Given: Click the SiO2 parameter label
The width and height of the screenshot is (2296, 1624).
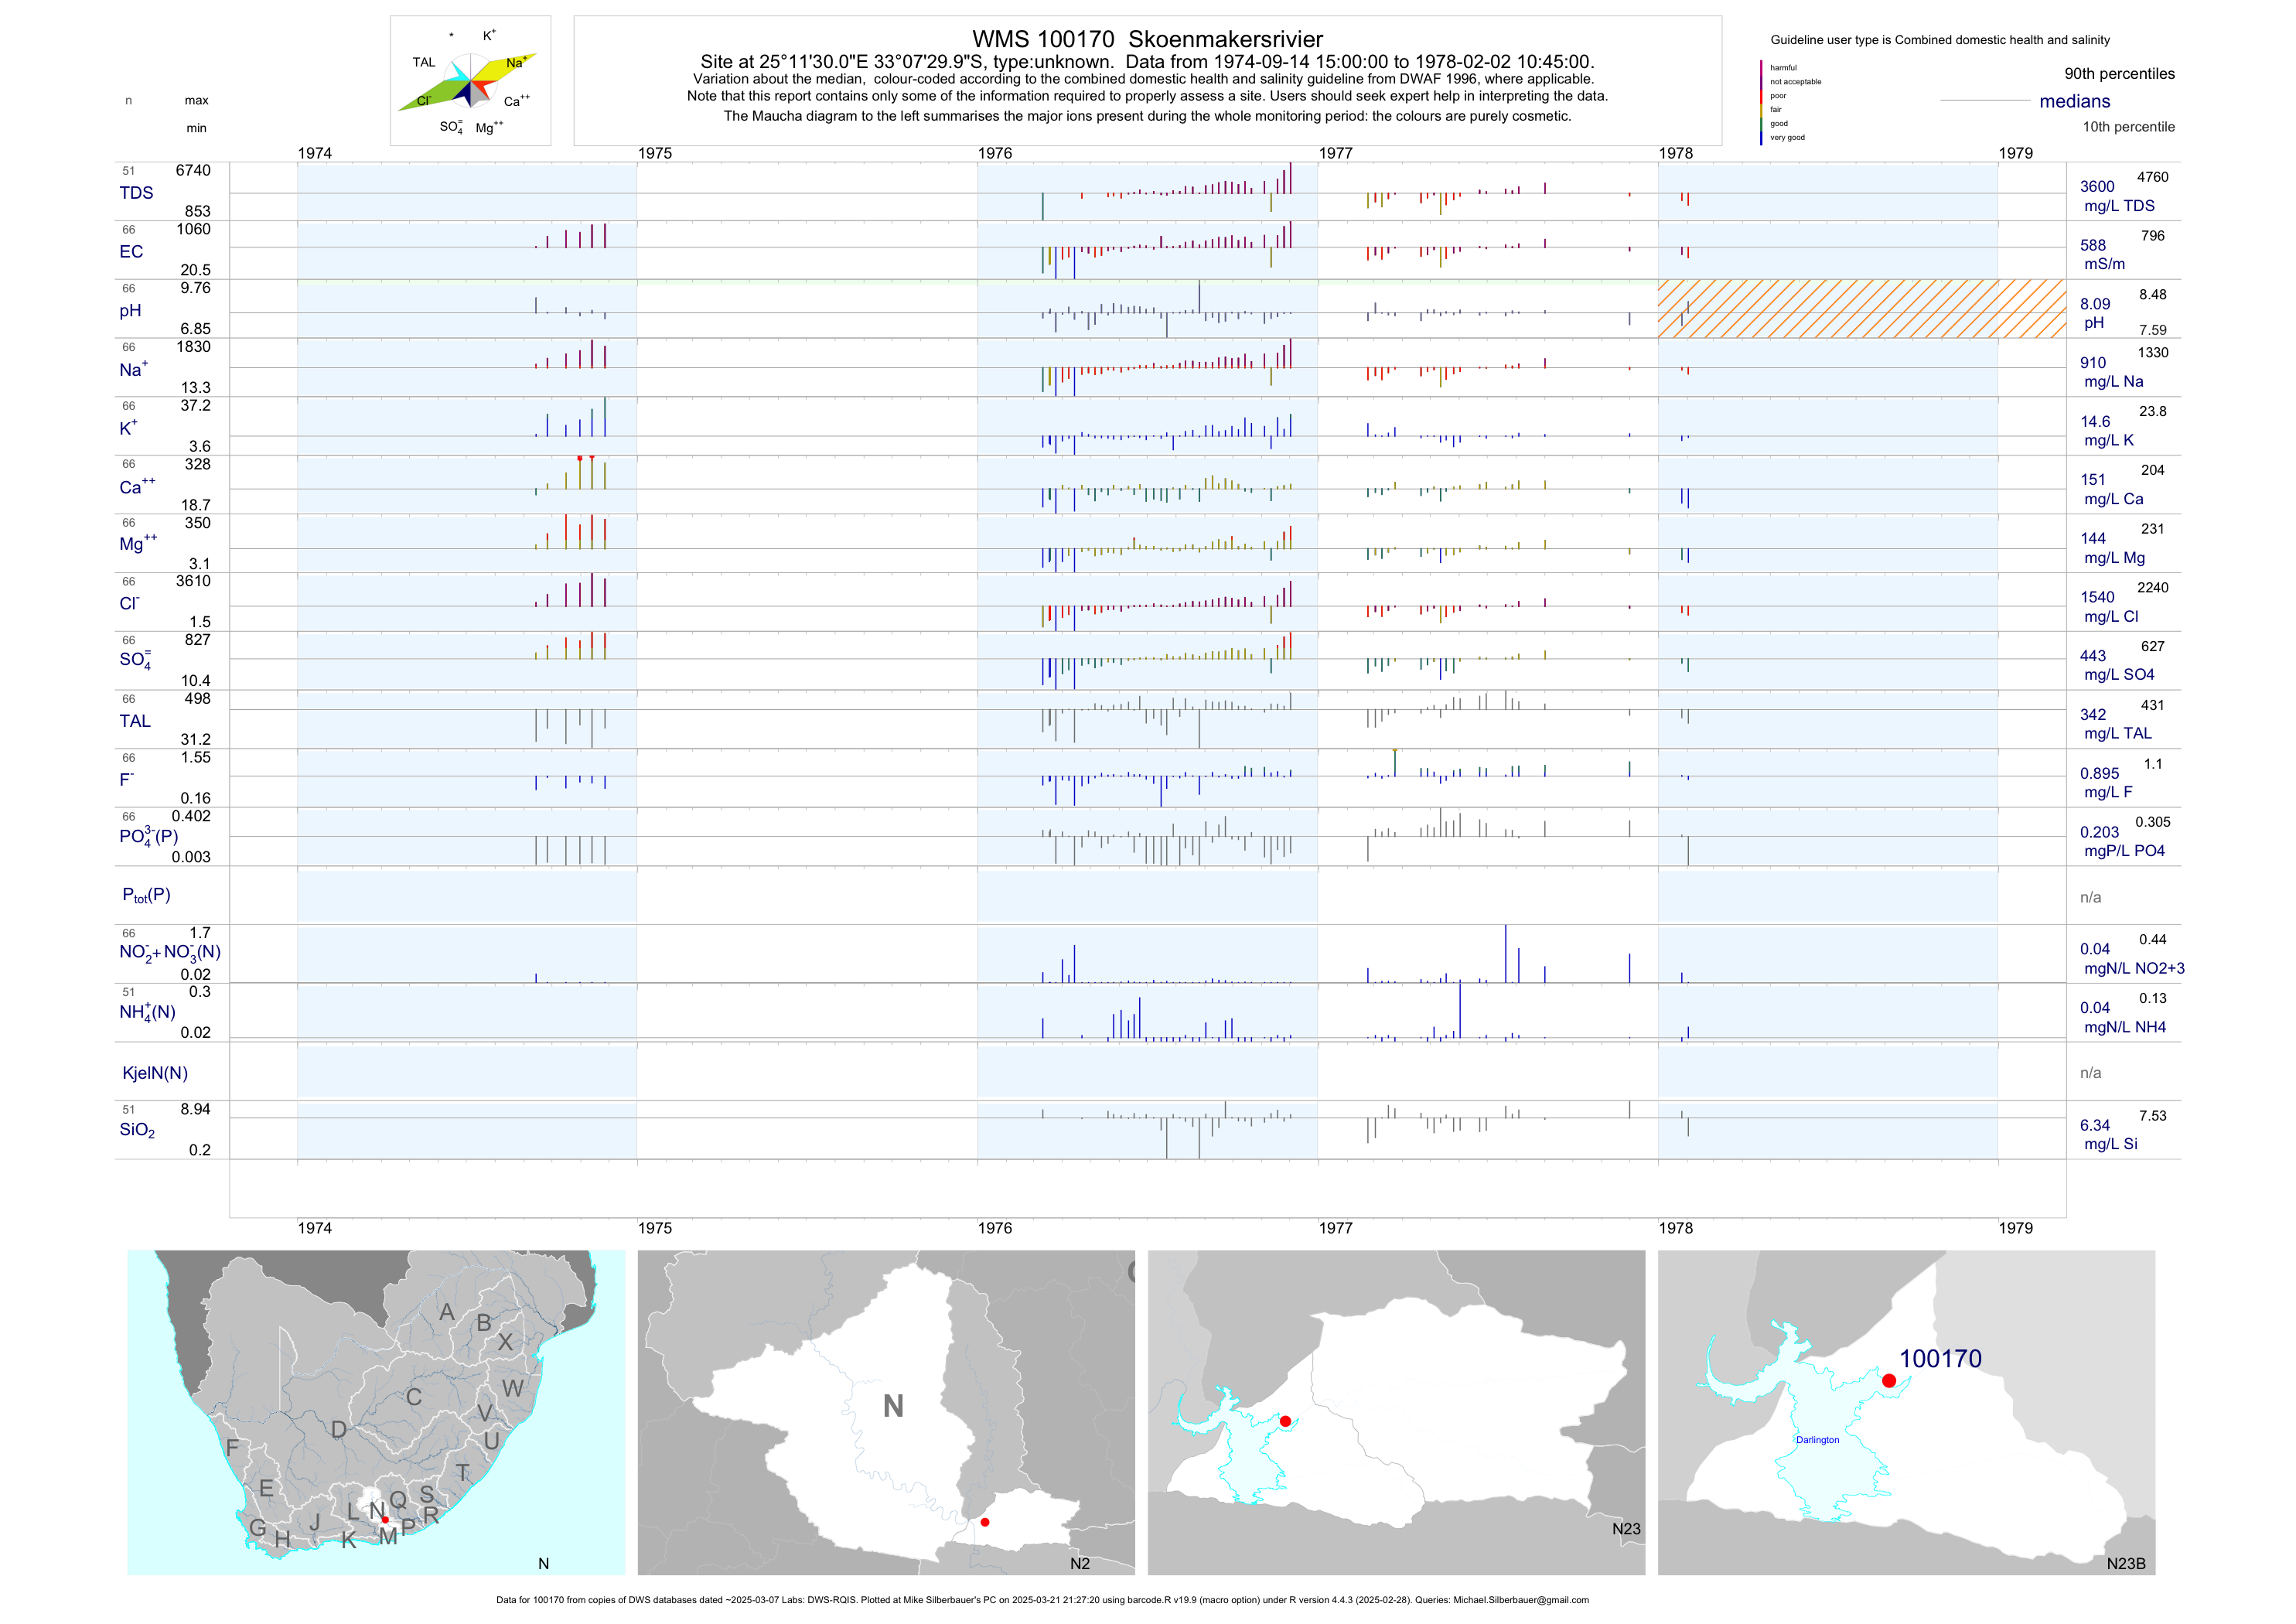Looking at the screenshot, I should [x=137, y=1130].
